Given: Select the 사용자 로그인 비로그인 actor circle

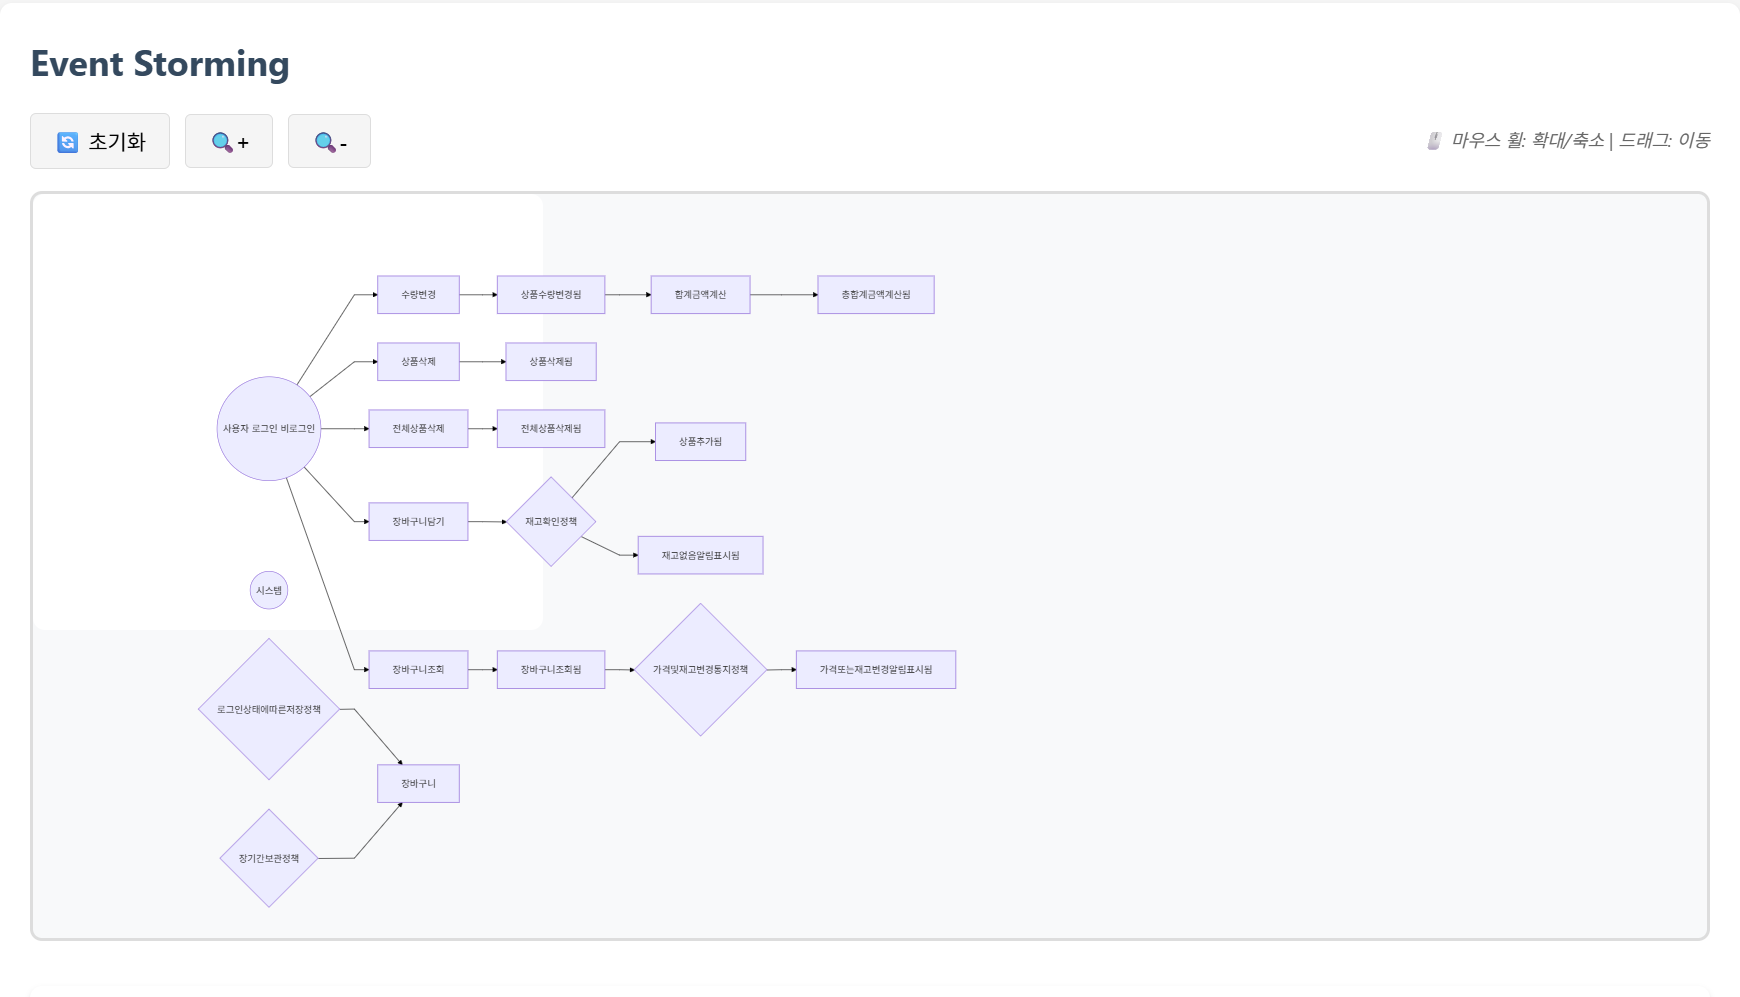Looking at the screenshot, I should click(x=268, y=429).
